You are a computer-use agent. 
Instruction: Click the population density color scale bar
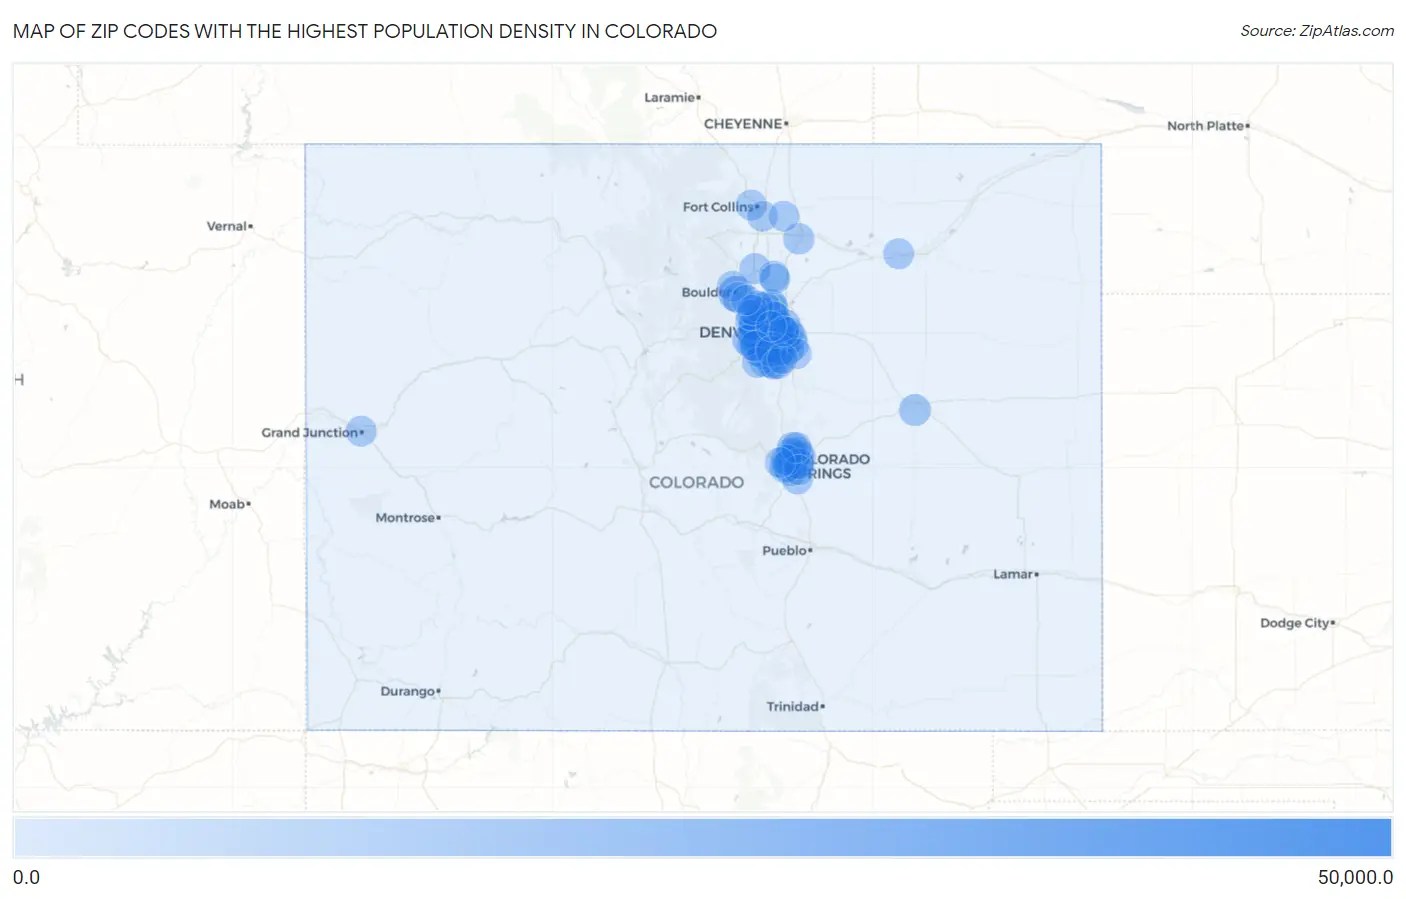(x=702, y=838)
